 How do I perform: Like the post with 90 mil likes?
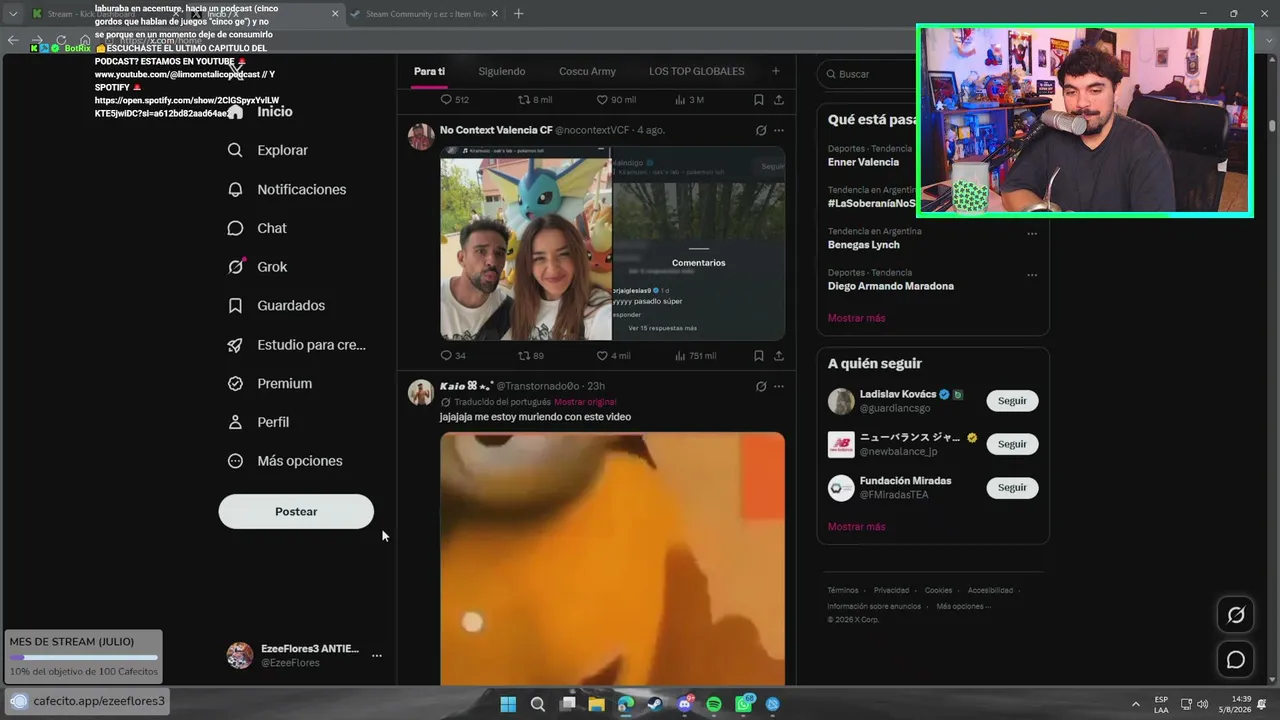pyautogui.click(x=616, y=100)
